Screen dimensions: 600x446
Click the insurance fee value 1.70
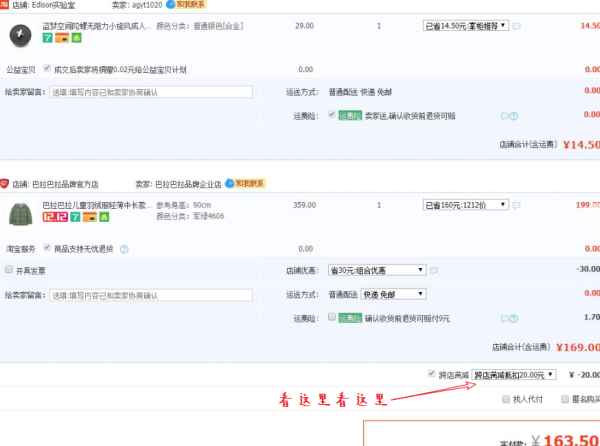[592, 317]
